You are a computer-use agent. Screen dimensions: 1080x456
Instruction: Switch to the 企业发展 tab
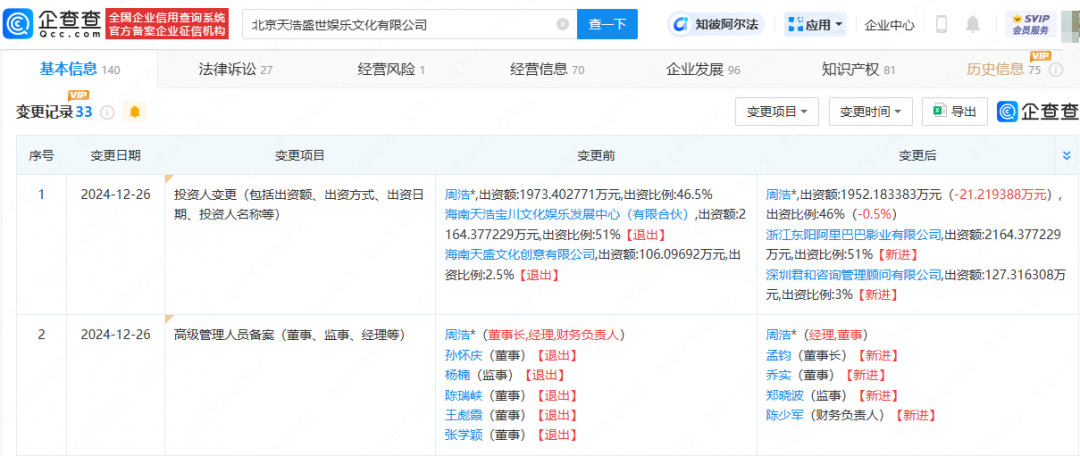tap(703, 69)
